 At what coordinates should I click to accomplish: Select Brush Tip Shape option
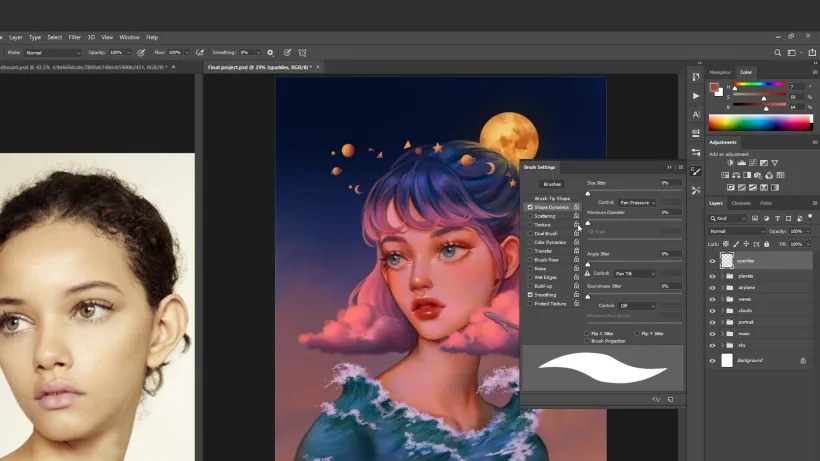pos(552,199)
